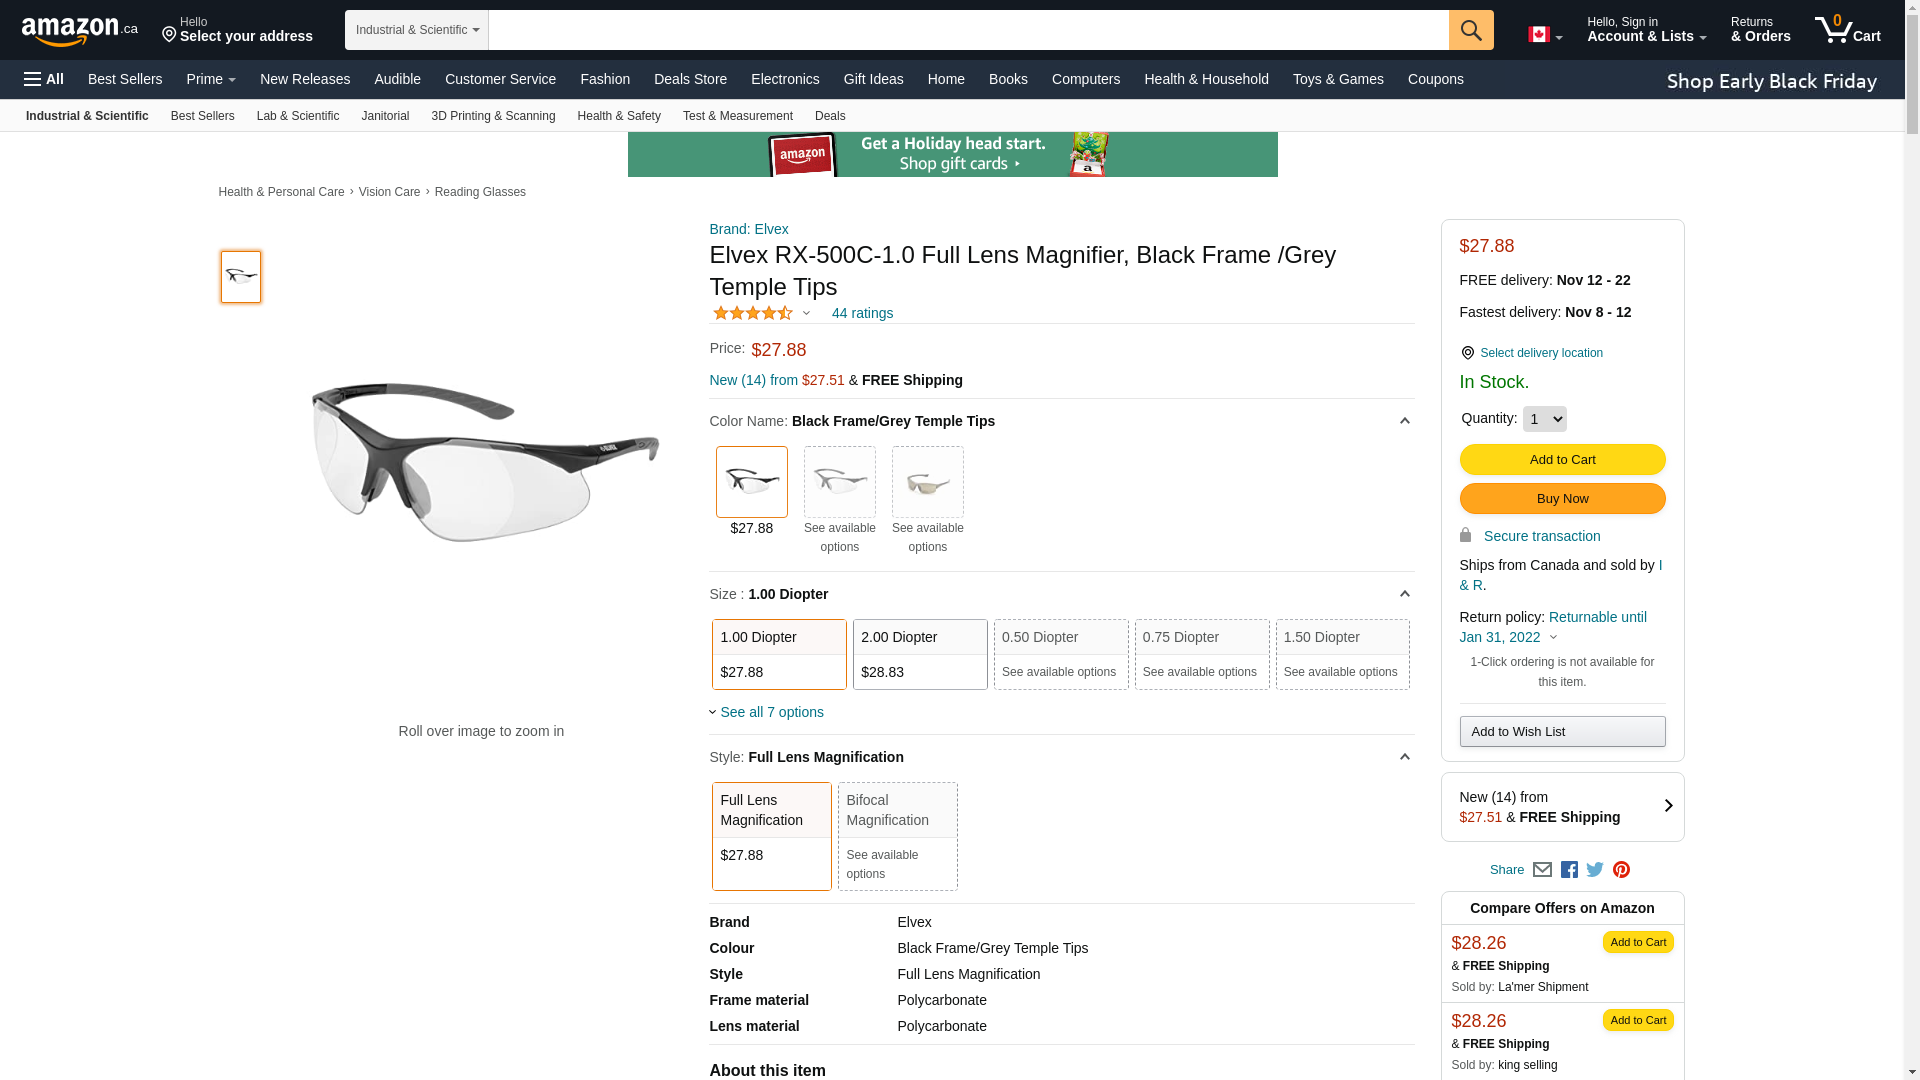Open the All hamburger menu
Image resolution: width=1920 pixels, height=1080 pixels.
click(44, 79)
